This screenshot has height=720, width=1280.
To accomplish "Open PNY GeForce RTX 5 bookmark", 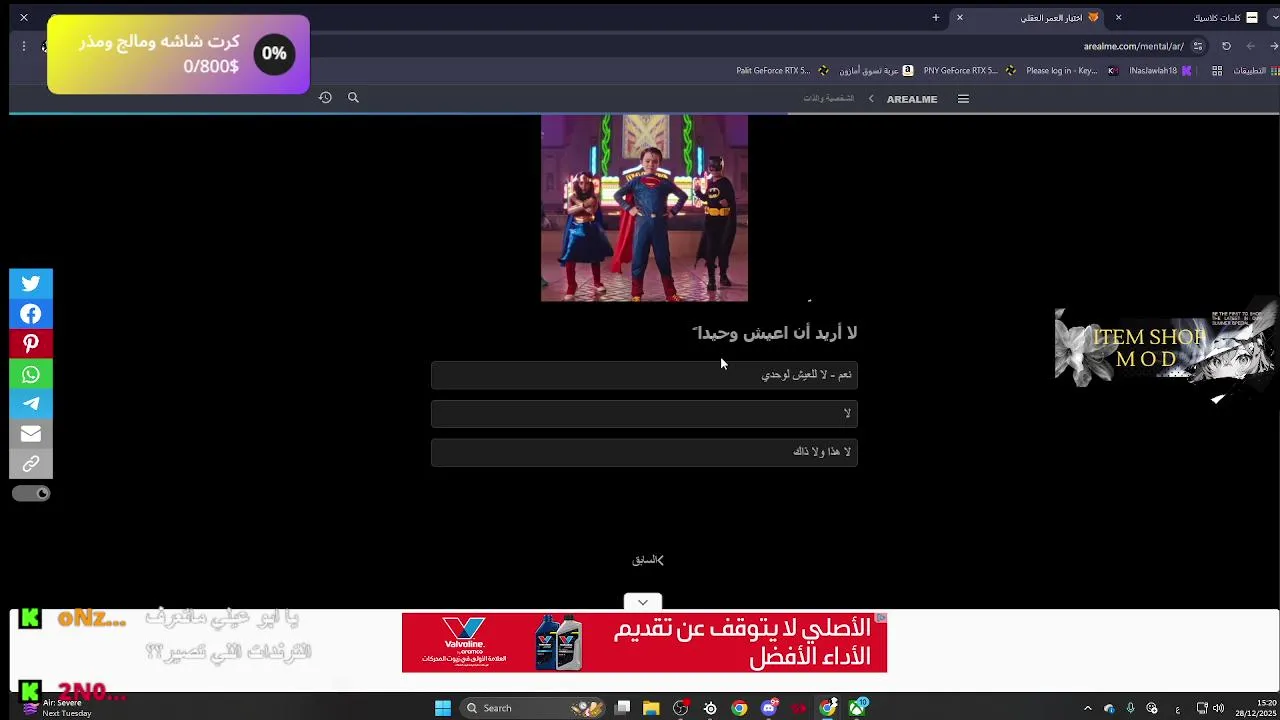I will click(x=970, y=71).
